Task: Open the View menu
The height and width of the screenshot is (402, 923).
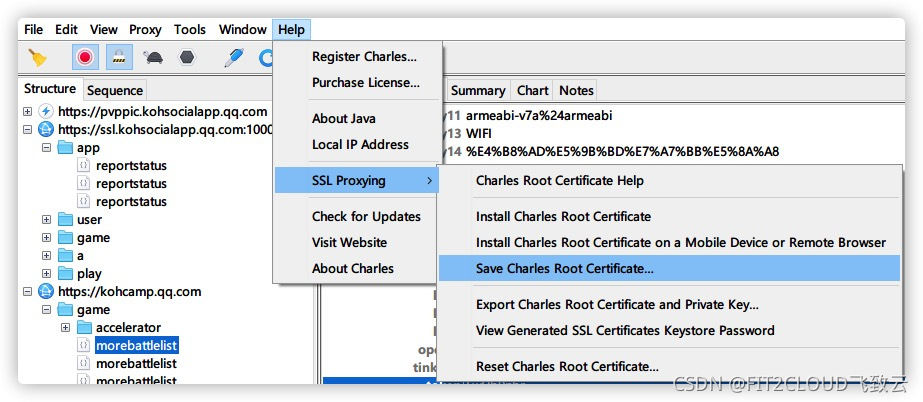Action: click(x=104, y=29)
